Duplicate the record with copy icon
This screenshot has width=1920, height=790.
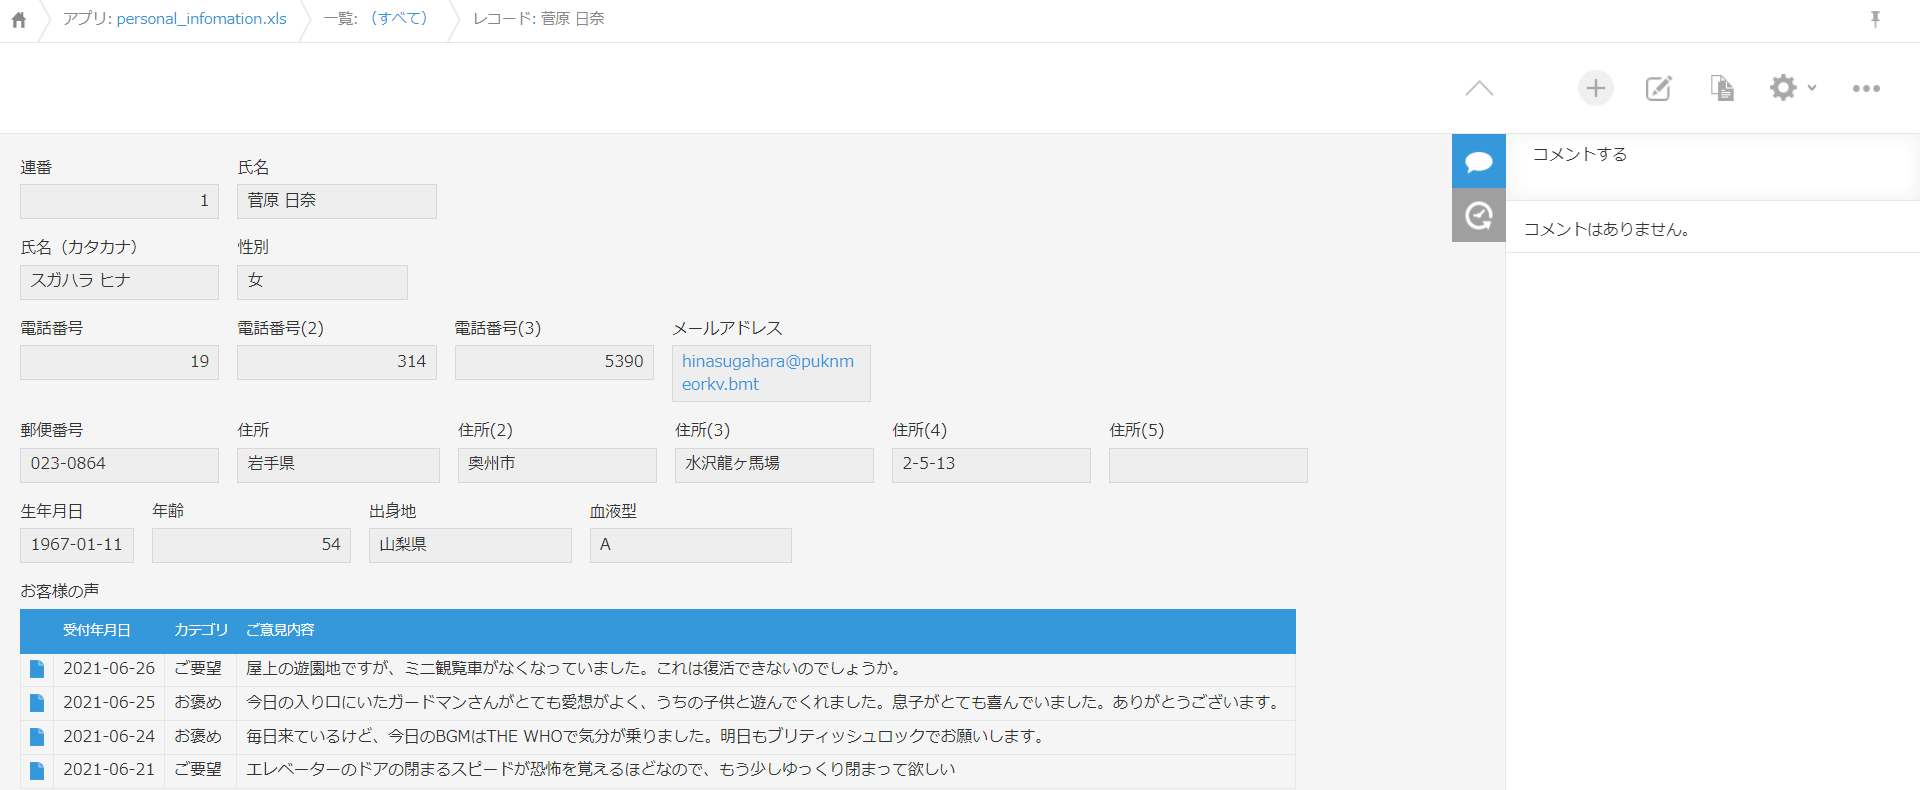(x=1721, y=88)
